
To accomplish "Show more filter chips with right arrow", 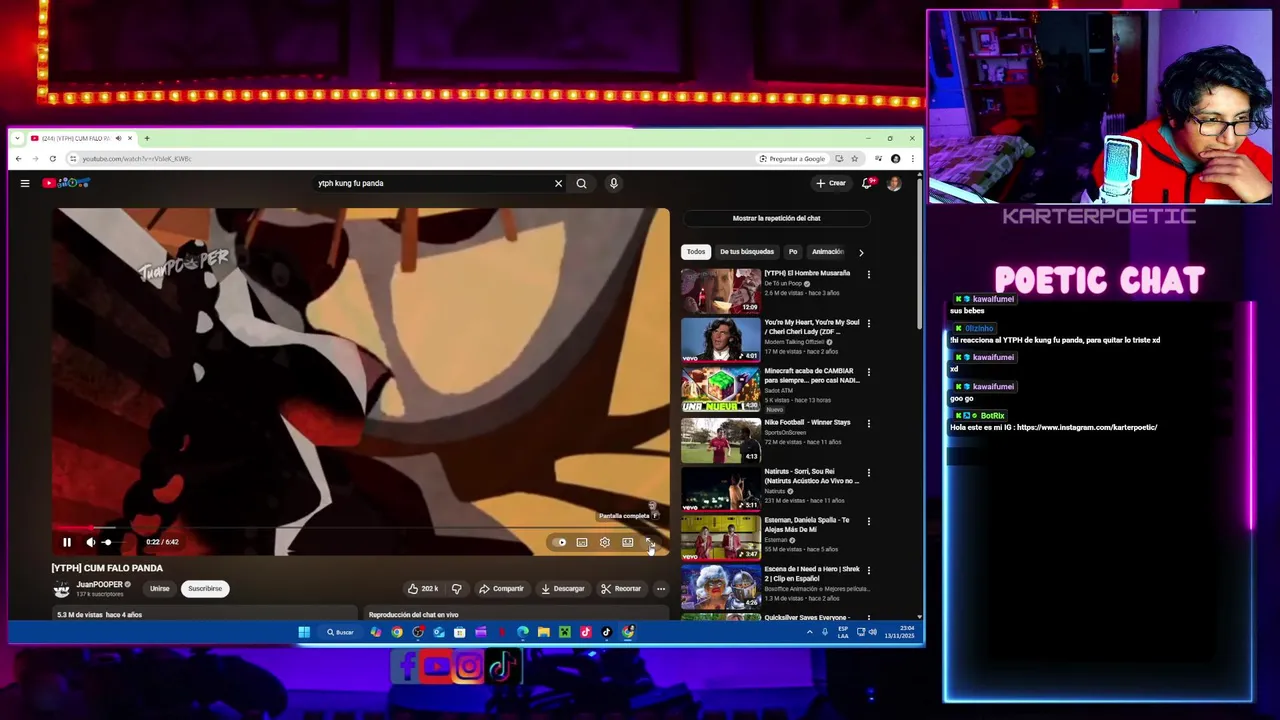I will [x=861, y=252].
